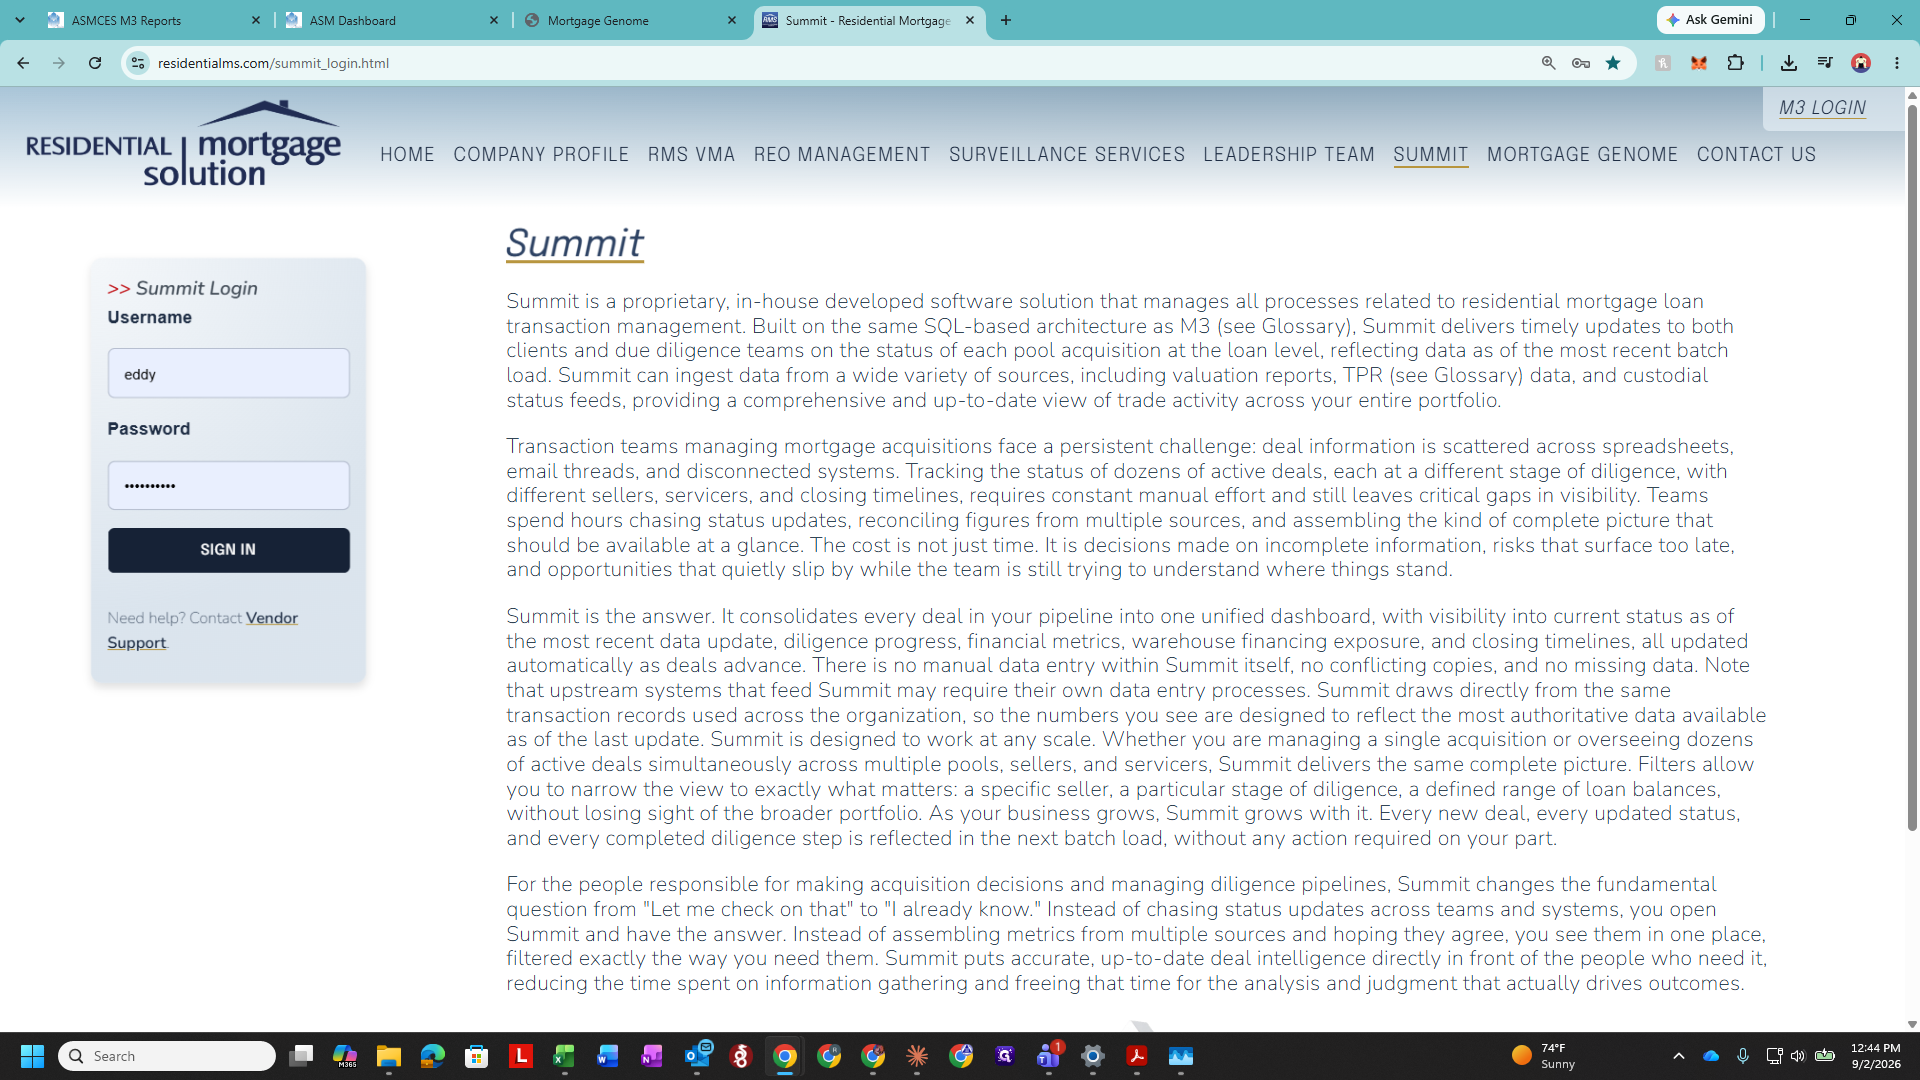The height and width of the screenshot is (1080, 1920).
Task: Open CONTACT US menu item
Action: point(1756,155)
